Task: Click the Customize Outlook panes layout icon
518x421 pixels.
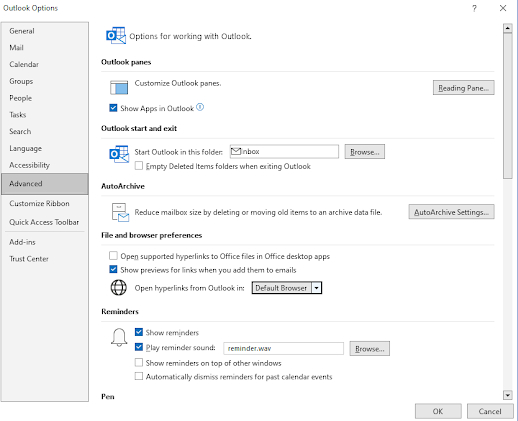Action: [x=119, y=87]
